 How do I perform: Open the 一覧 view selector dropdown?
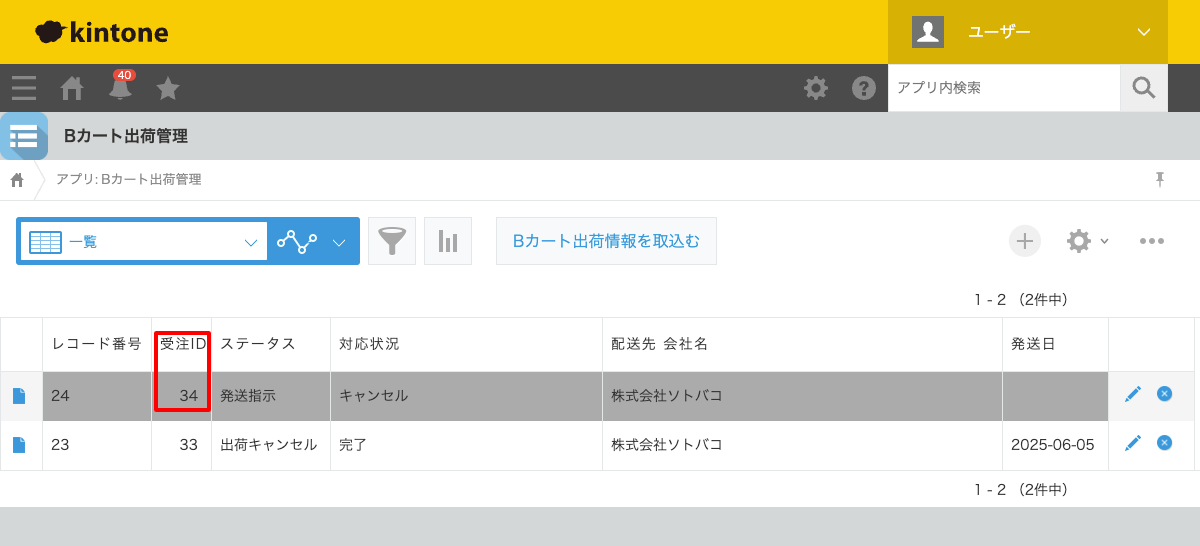pyautogui.click(x=143, y=241)
